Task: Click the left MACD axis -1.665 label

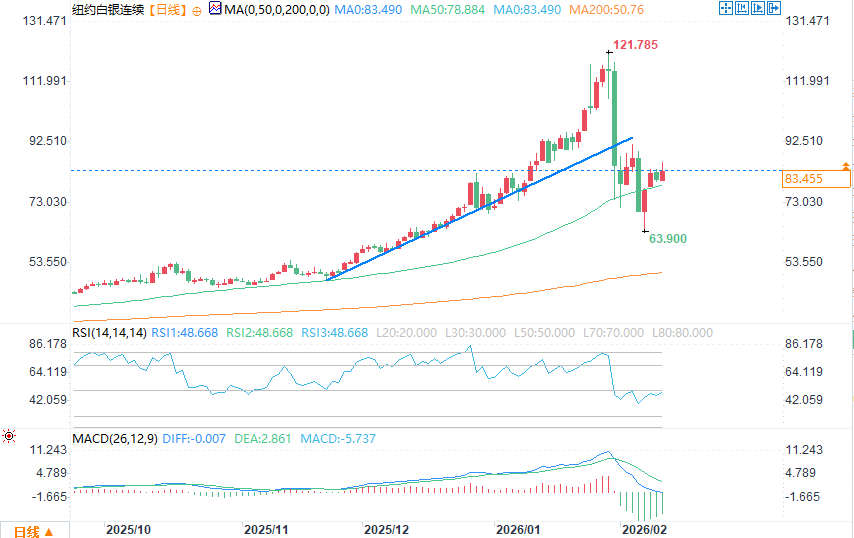Action: coord(50,496)
